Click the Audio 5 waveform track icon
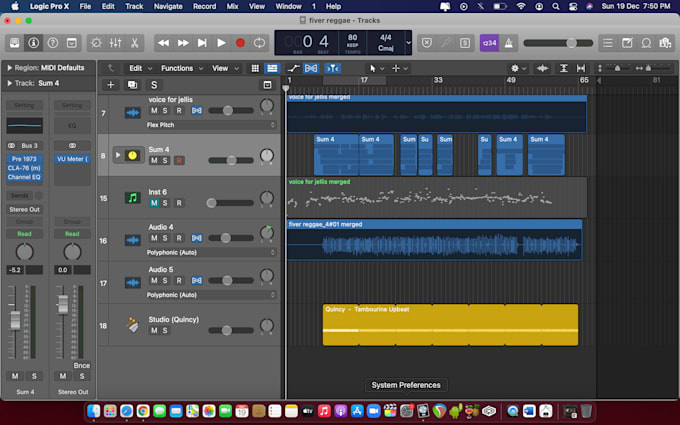680x425 pixels. pos(133,283)
